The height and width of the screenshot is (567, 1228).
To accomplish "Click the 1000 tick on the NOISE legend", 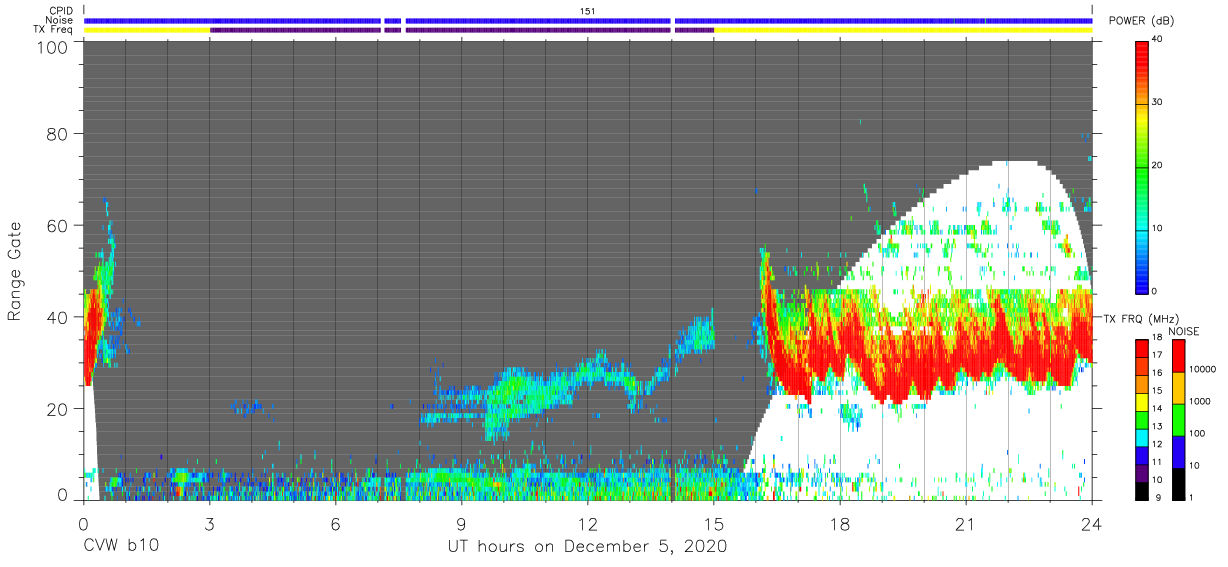I will click(x=1202, y=401).
